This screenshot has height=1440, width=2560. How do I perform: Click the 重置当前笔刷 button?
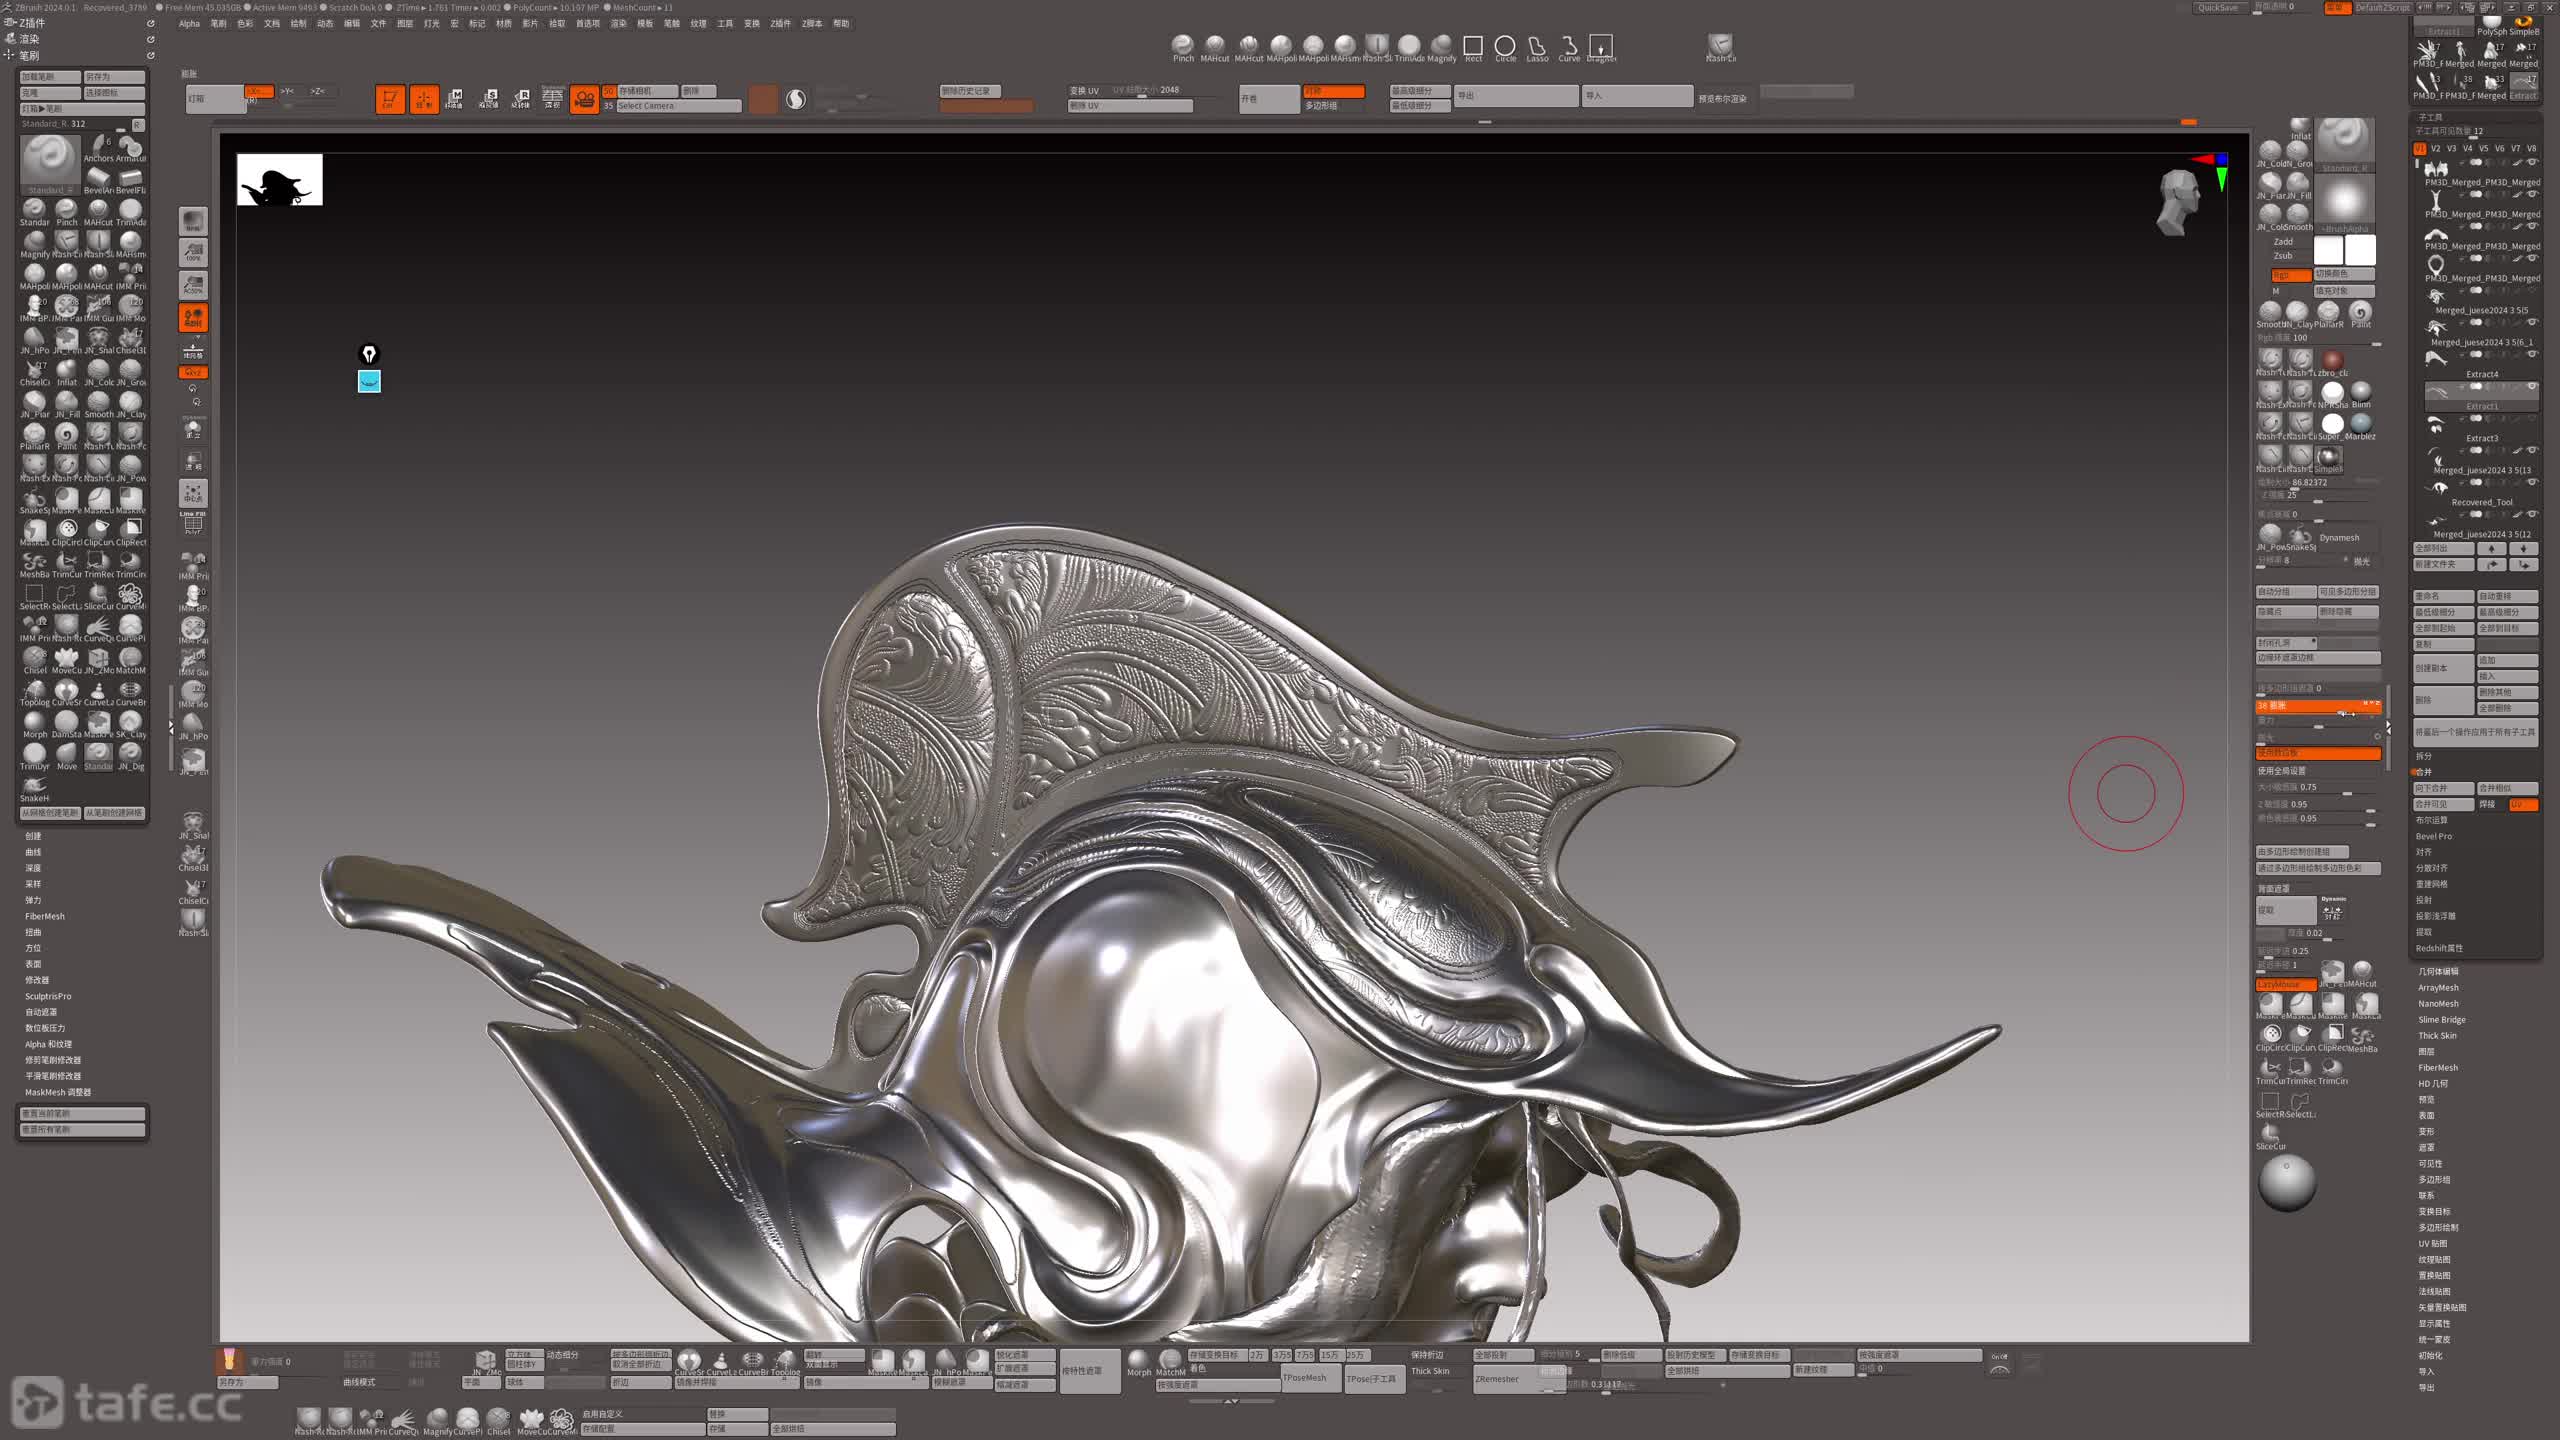[83, 1114]
